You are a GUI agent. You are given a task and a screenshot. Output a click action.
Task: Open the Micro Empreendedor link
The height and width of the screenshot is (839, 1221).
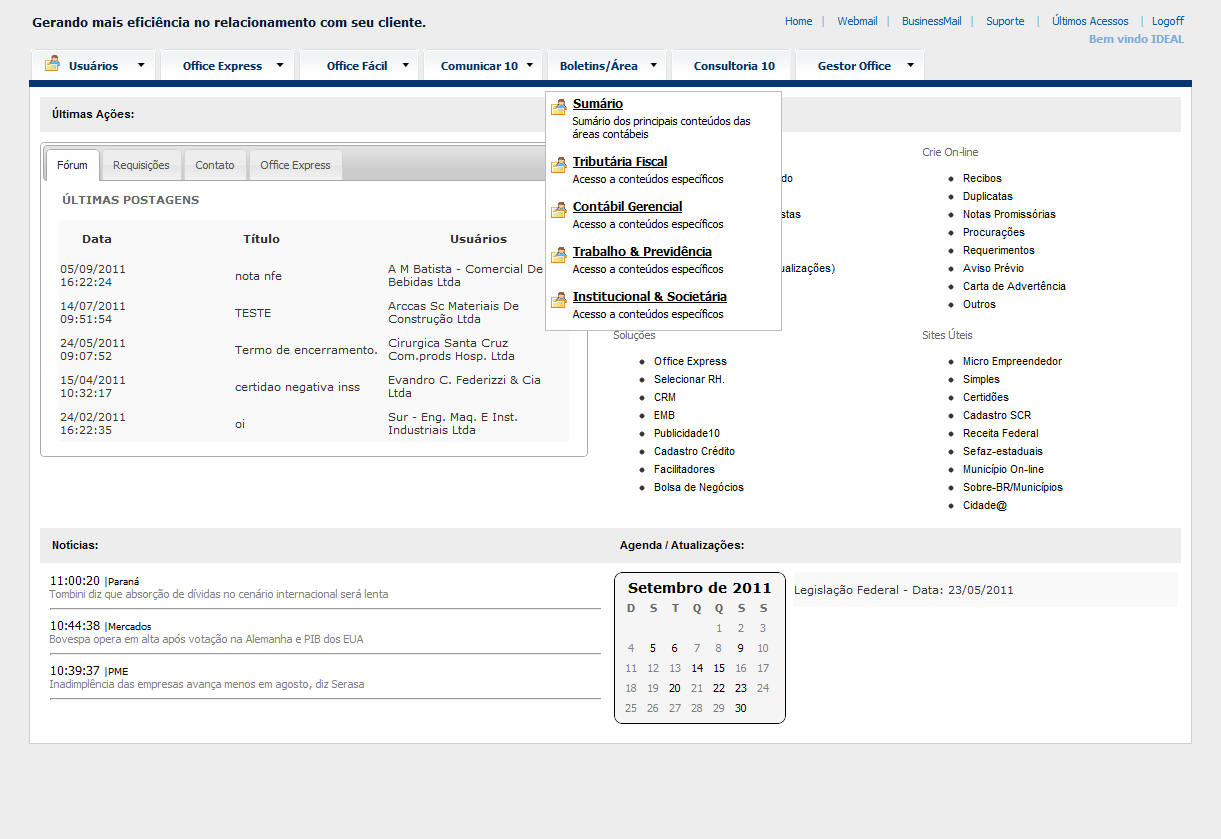click(x=1012, y=361)
